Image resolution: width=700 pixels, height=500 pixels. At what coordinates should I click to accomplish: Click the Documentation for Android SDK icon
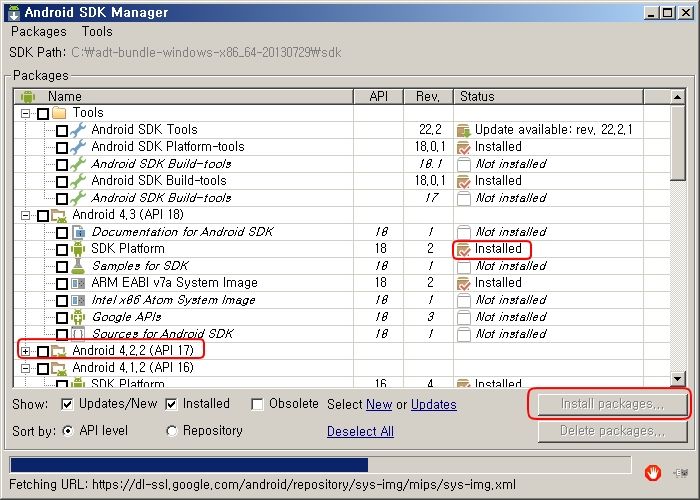tap(78, 232)
